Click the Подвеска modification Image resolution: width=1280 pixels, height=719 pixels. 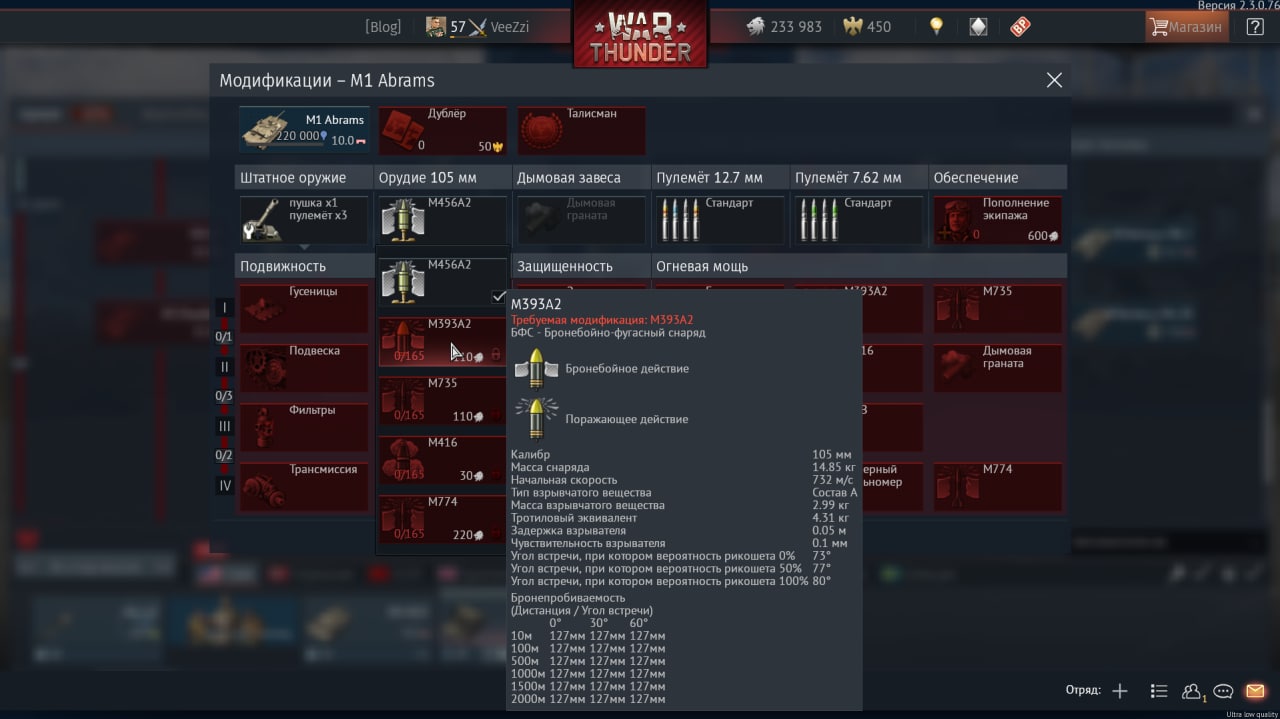pos(304,367)
